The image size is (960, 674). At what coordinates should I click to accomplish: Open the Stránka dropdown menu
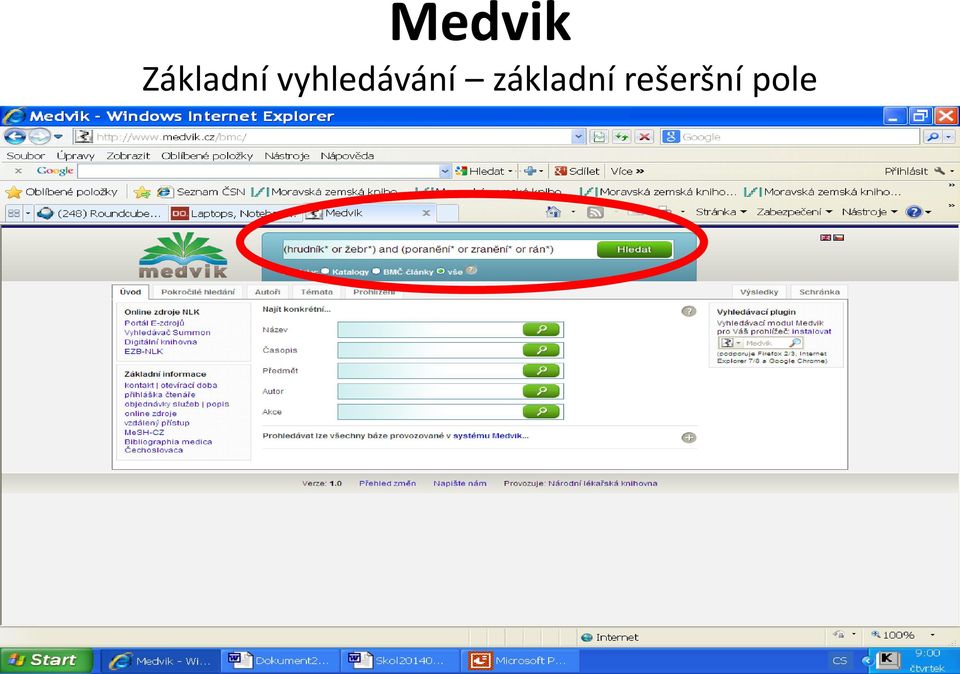(721, 212)
